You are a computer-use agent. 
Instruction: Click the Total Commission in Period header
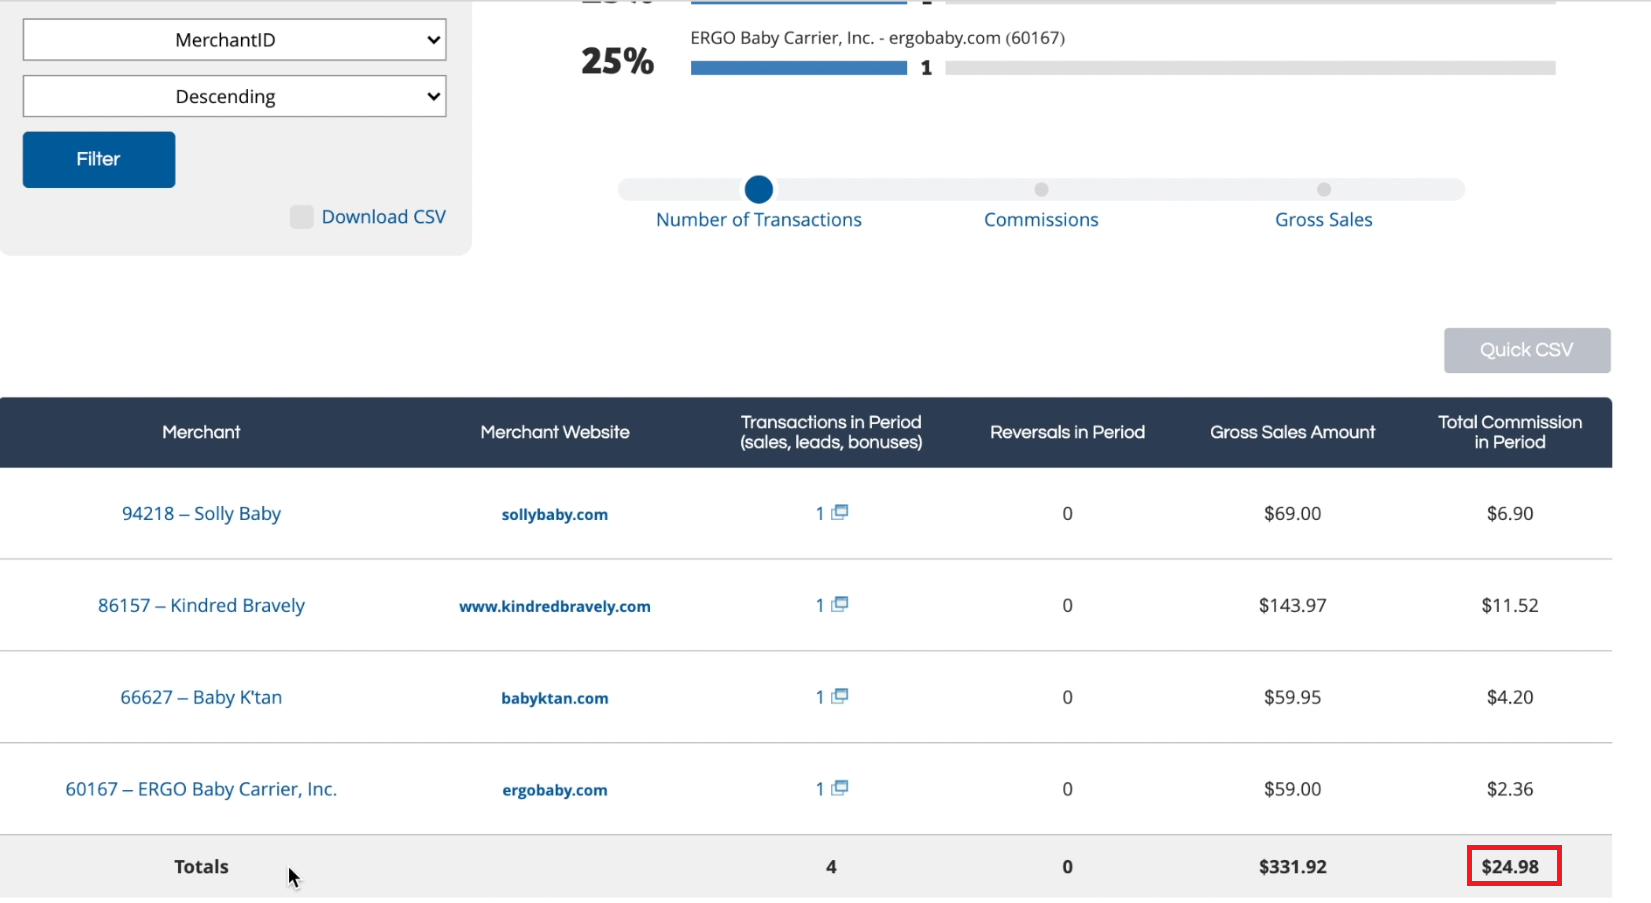point(1510,432)
